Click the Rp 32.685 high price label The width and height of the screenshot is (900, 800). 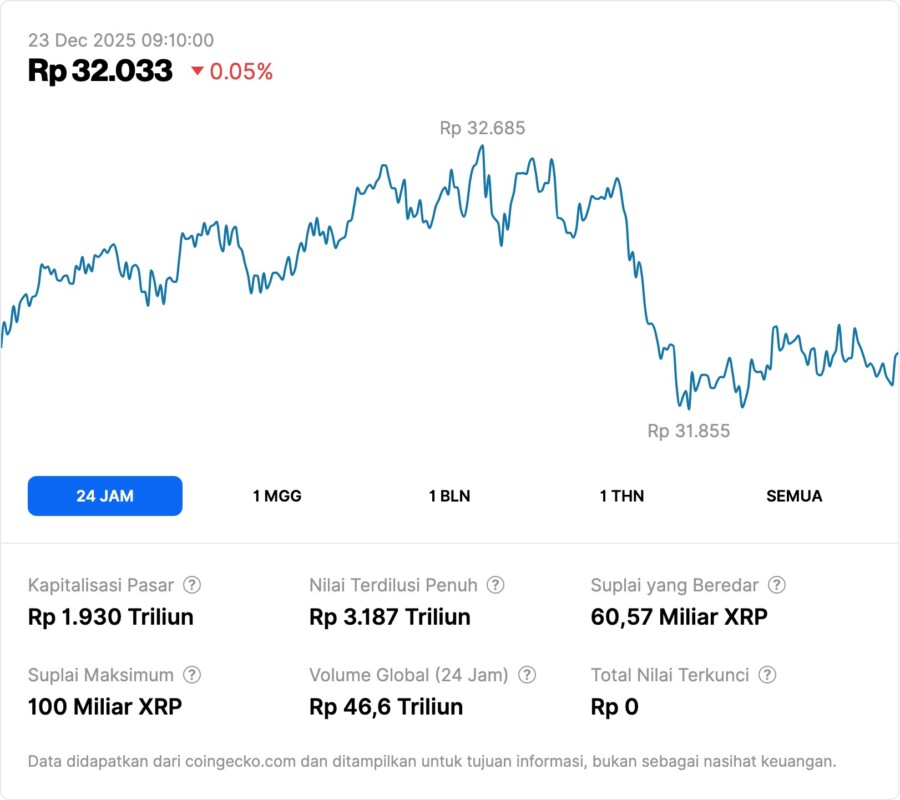point(482,128)
